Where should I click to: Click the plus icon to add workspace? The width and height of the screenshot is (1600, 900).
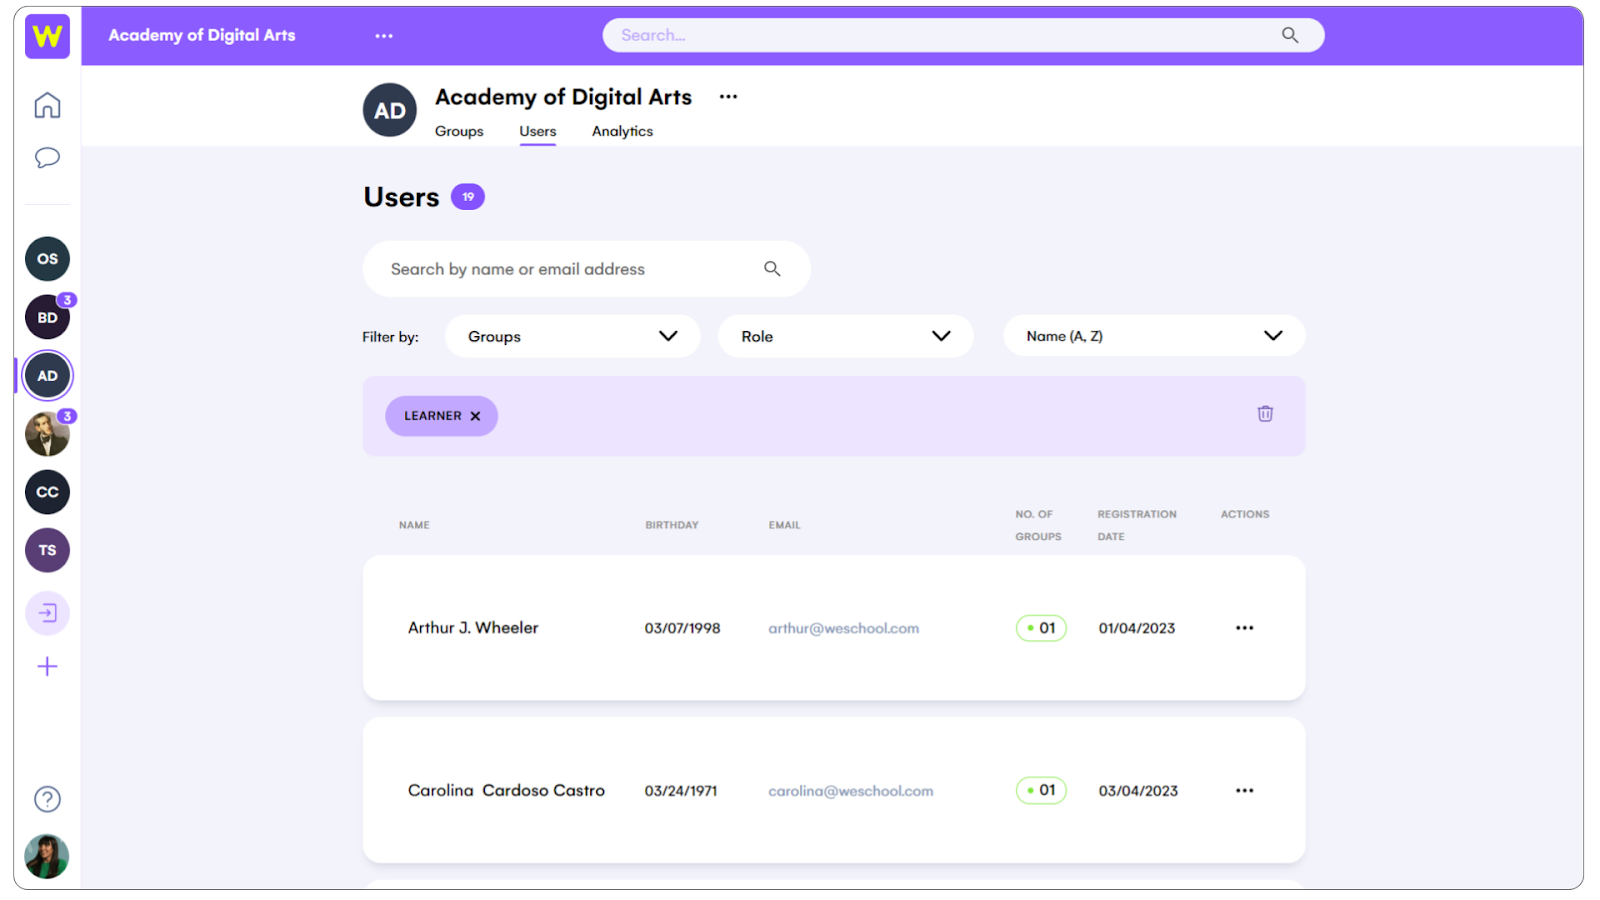pos(47,667)
